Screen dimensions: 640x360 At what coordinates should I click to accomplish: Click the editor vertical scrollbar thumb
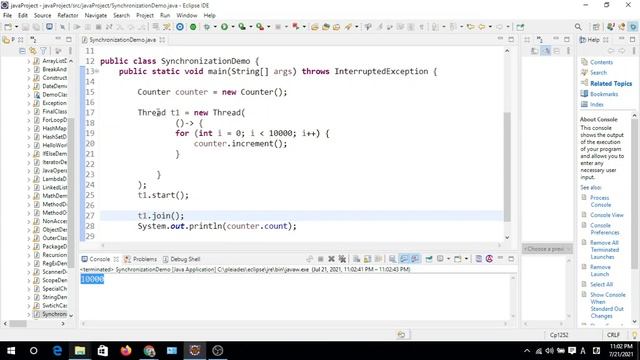coord(507,167)
